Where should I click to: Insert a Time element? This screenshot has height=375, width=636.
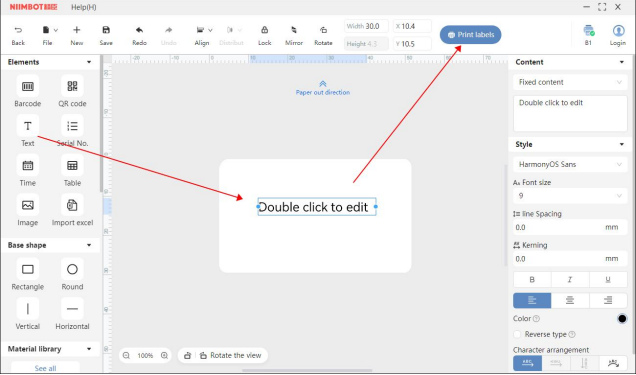coord(28,165)
